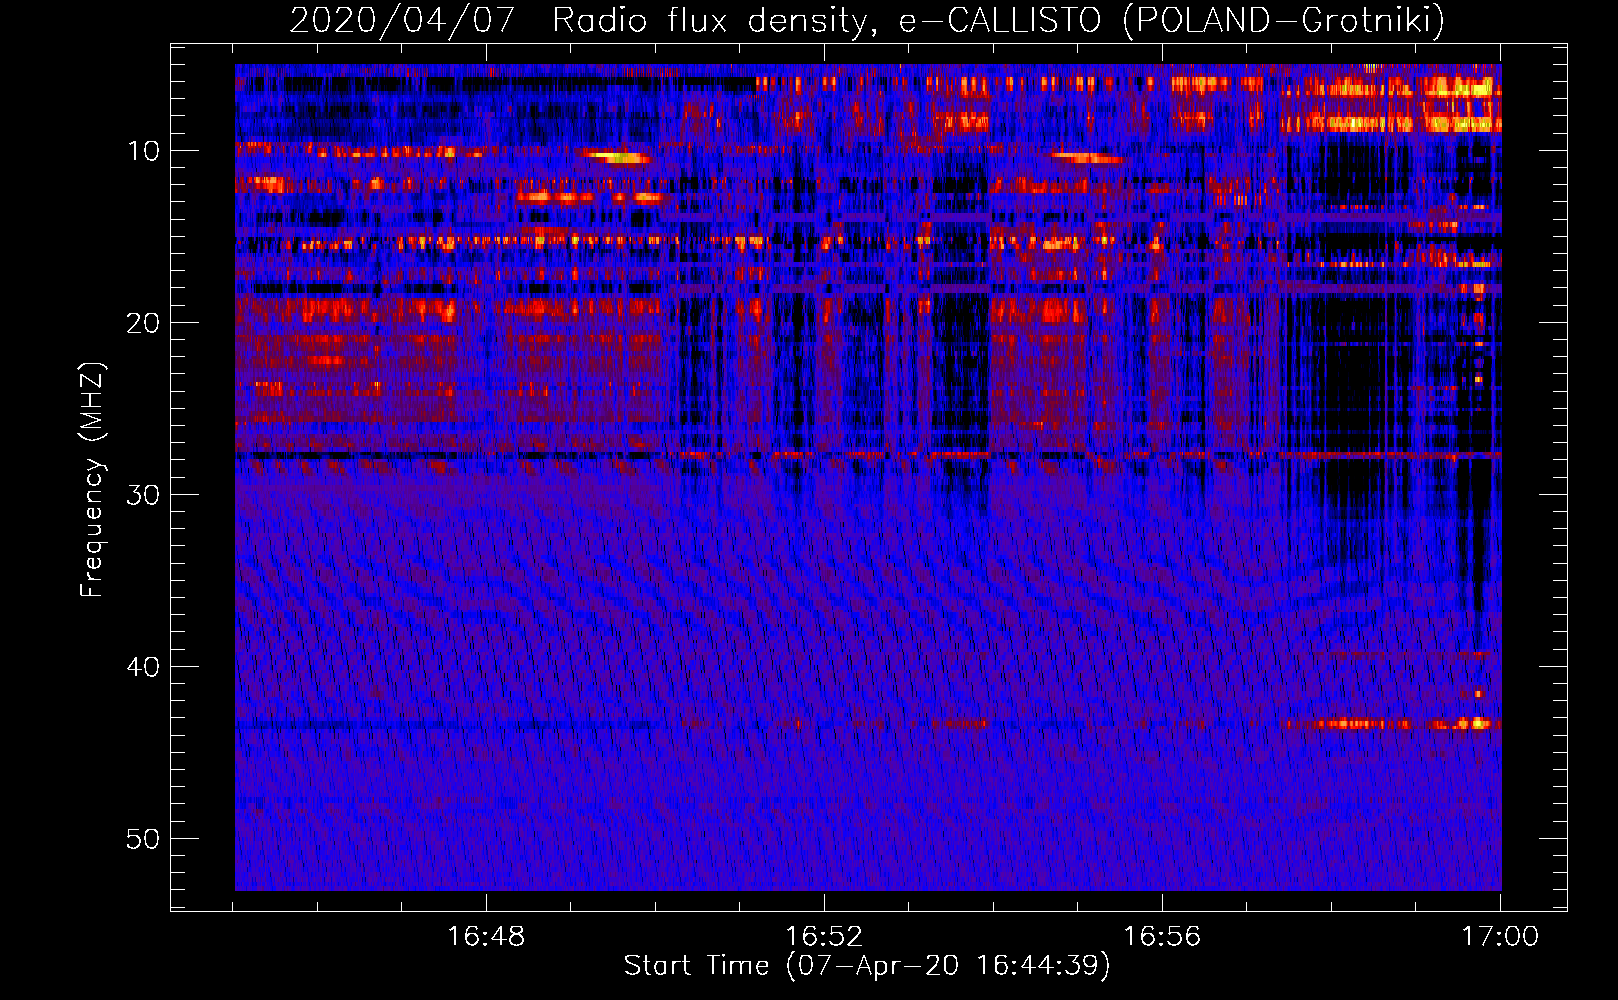Click the bright yellow burst near 10 MHz before 16:50

click(x=617, y=157)
